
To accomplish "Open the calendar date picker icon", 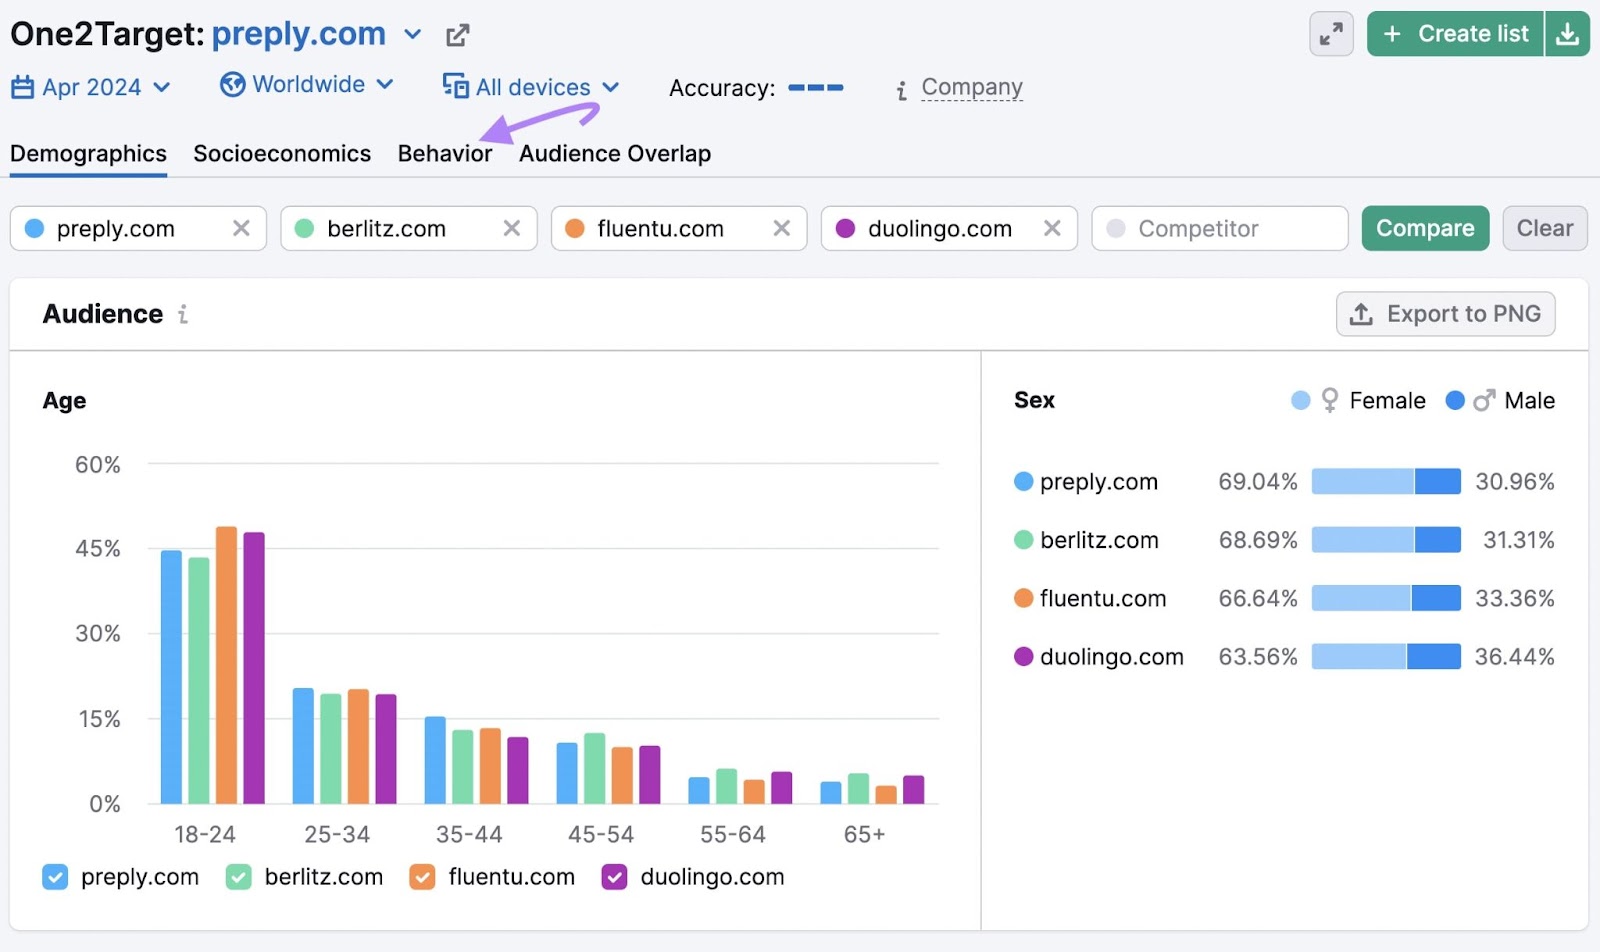I will (x=22, y=87).
